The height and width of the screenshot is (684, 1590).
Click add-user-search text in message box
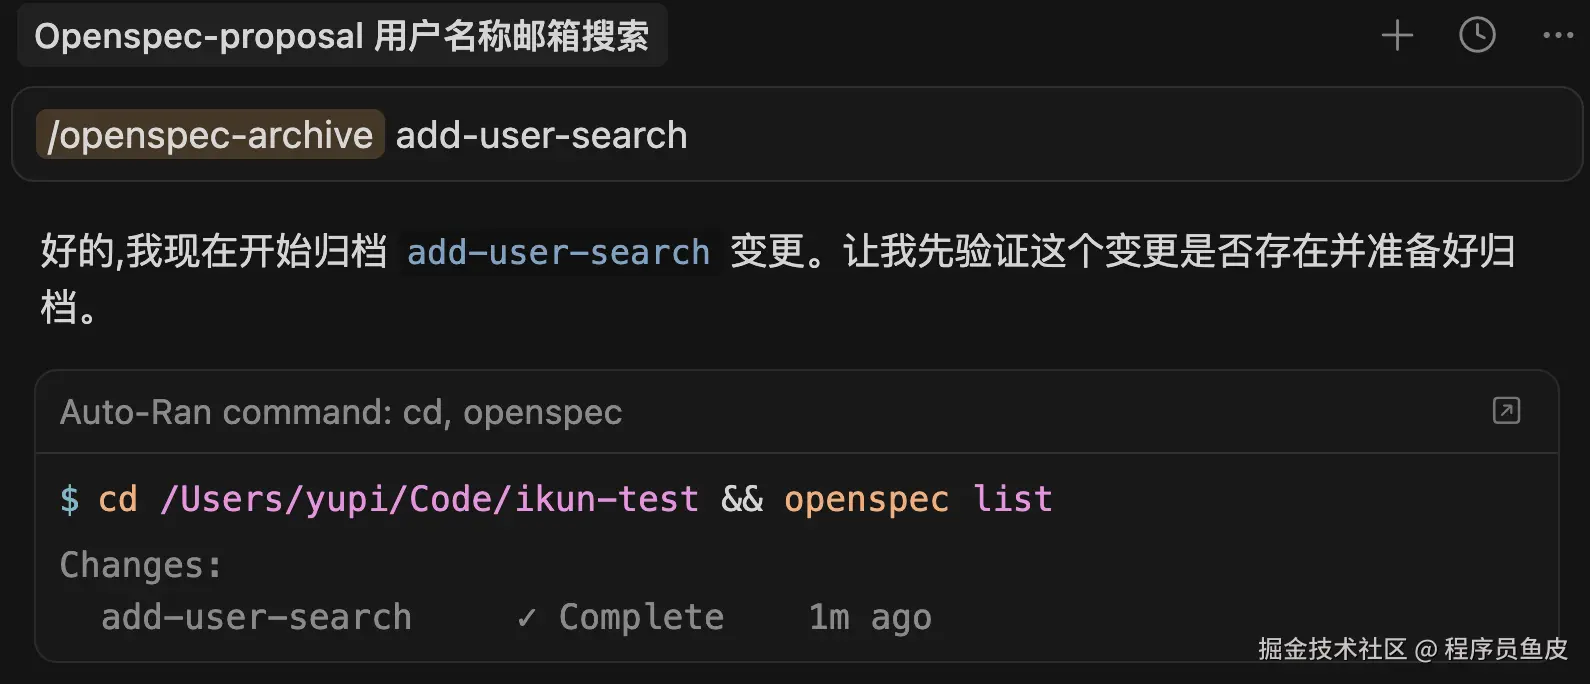coord(541,135)
